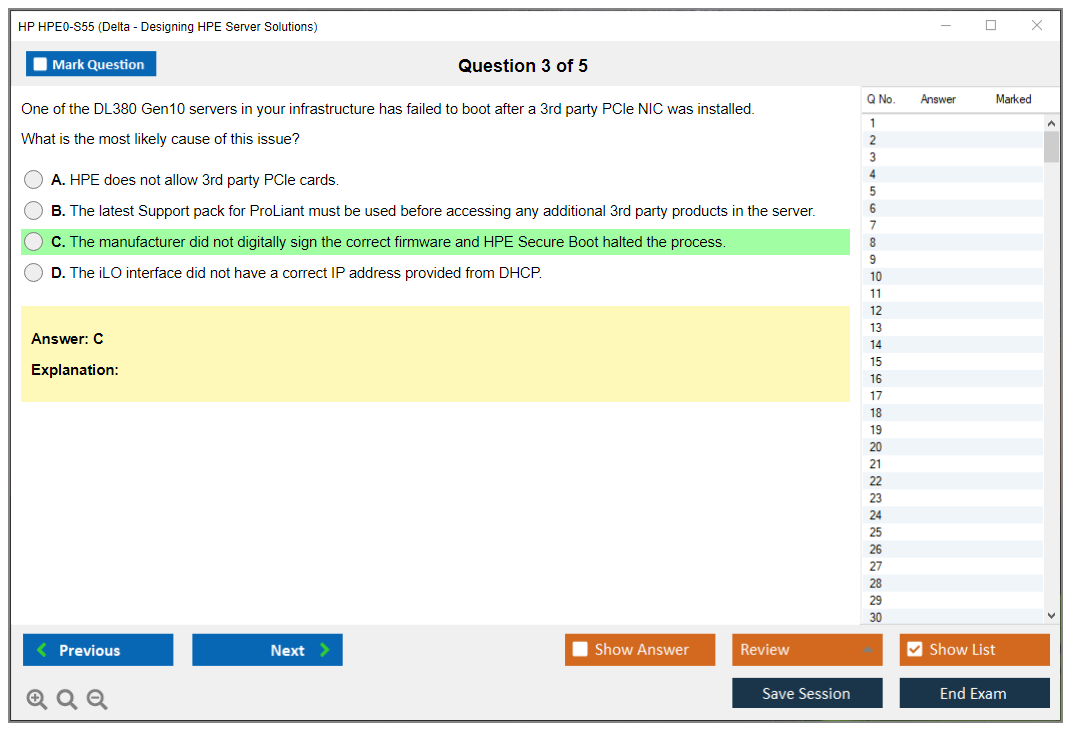The image size is (1075, 735).
Task: Click the End Exam button
Action: click(x=973, y=692)
